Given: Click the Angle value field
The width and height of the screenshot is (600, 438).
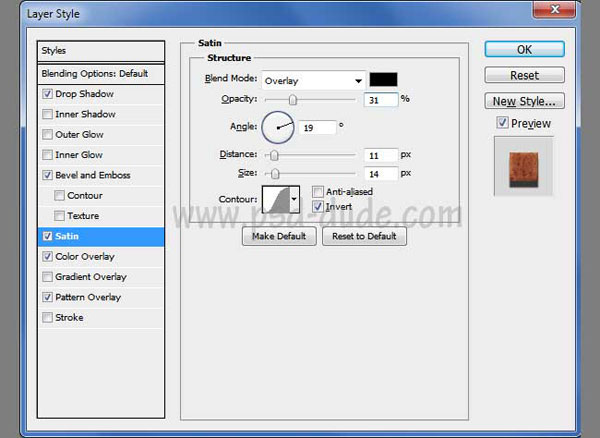Looking at the screenshot, I should (317, 127).
